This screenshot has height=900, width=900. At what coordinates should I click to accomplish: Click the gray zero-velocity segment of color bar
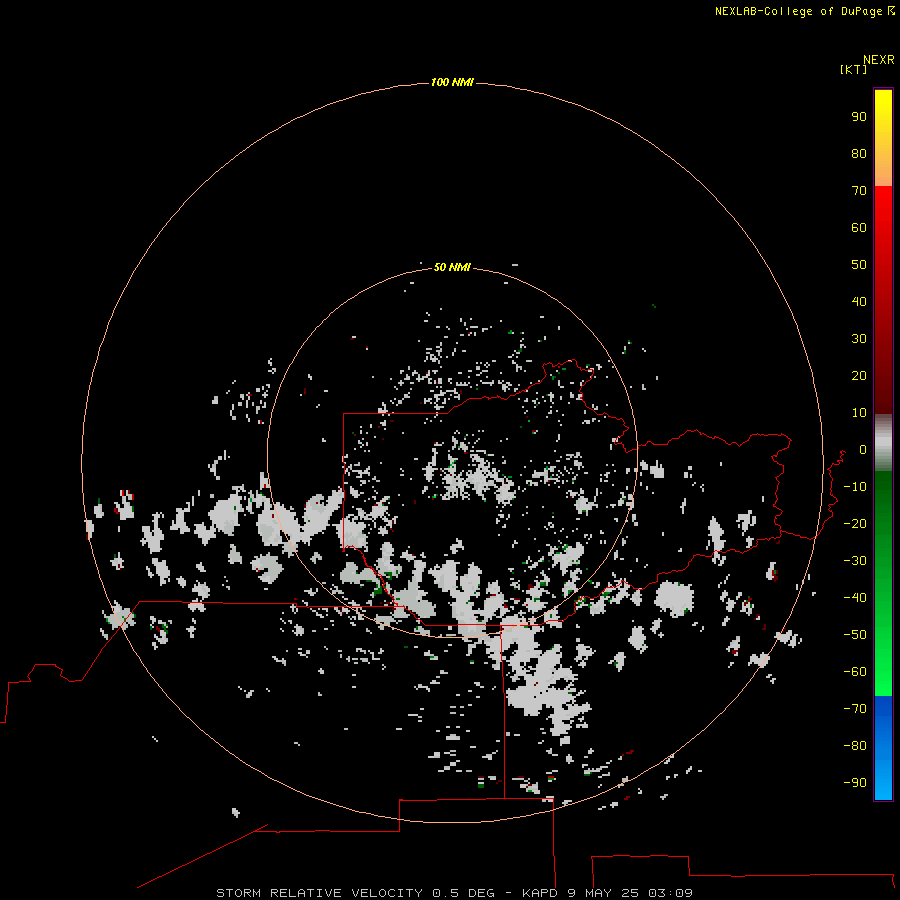(883, 442)
